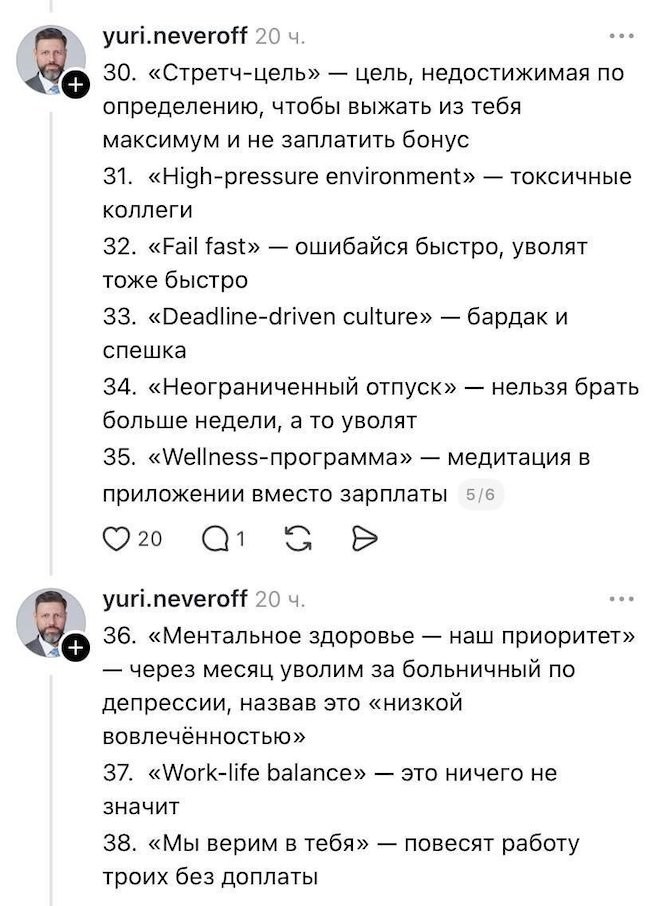
Task: Open the post text about «Неограниченный отпуск»
Action: [x=370, y=404]
